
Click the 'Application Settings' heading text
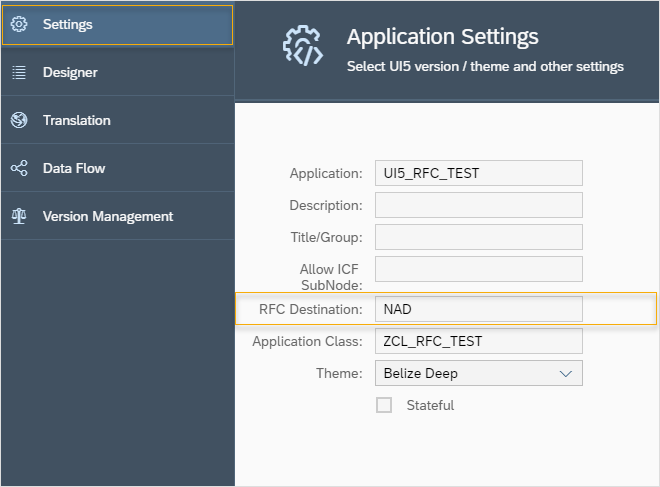point(442,37)
